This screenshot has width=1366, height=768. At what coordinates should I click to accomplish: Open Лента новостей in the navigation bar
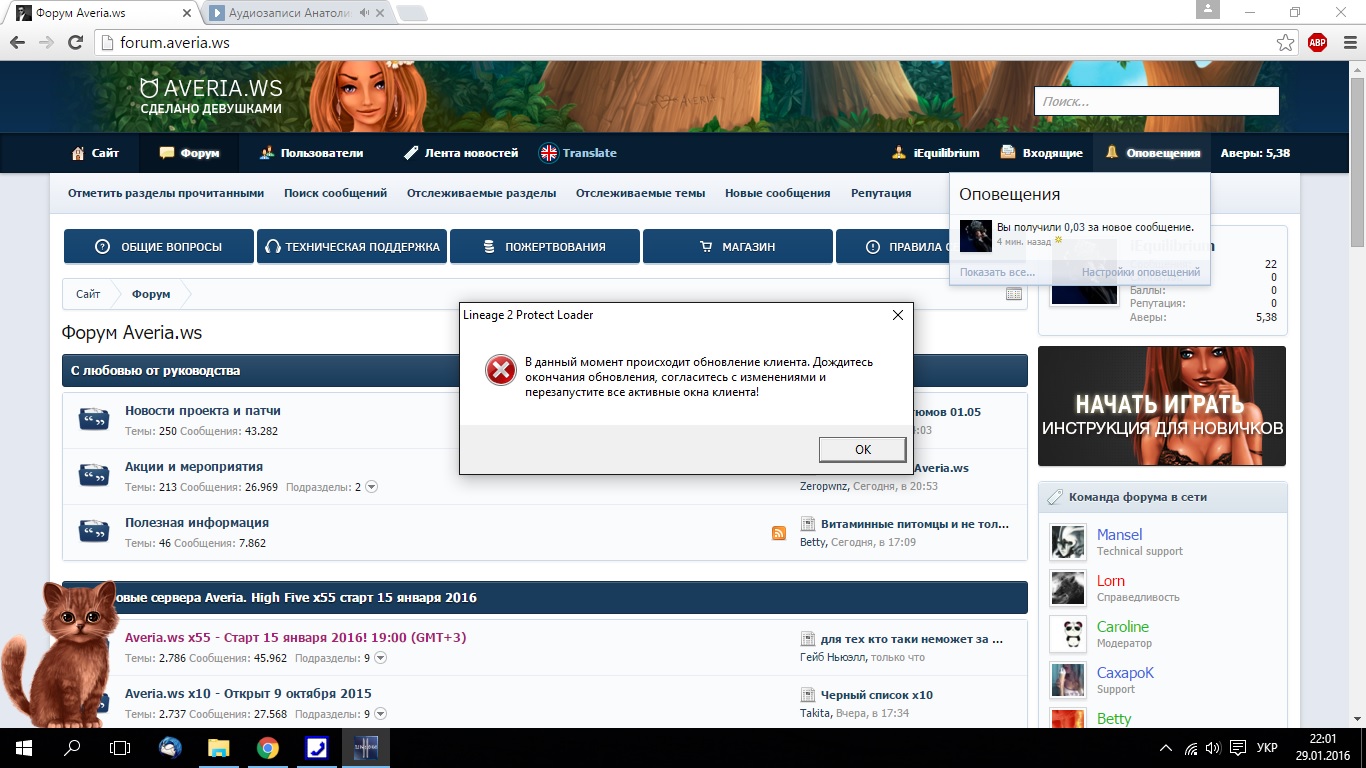[460, 153]
